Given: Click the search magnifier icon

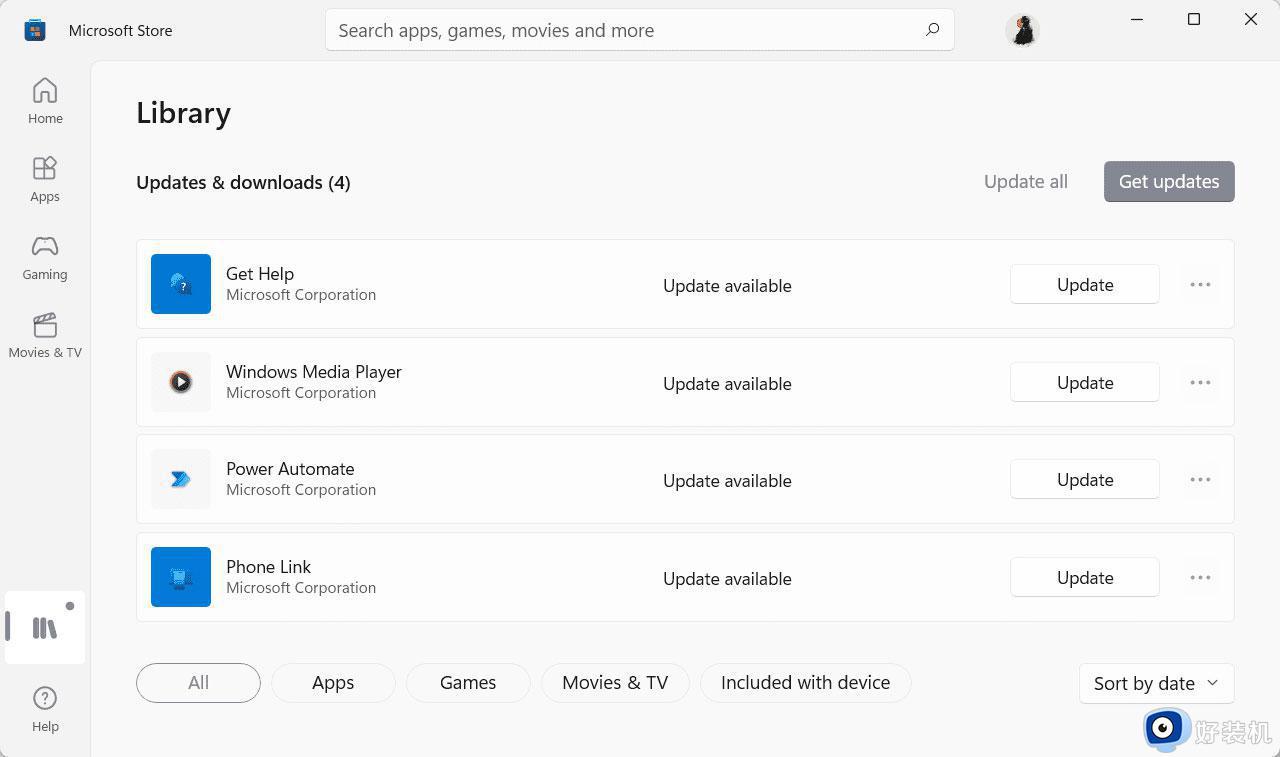Looking at the screenshot, I should [932, 30].
